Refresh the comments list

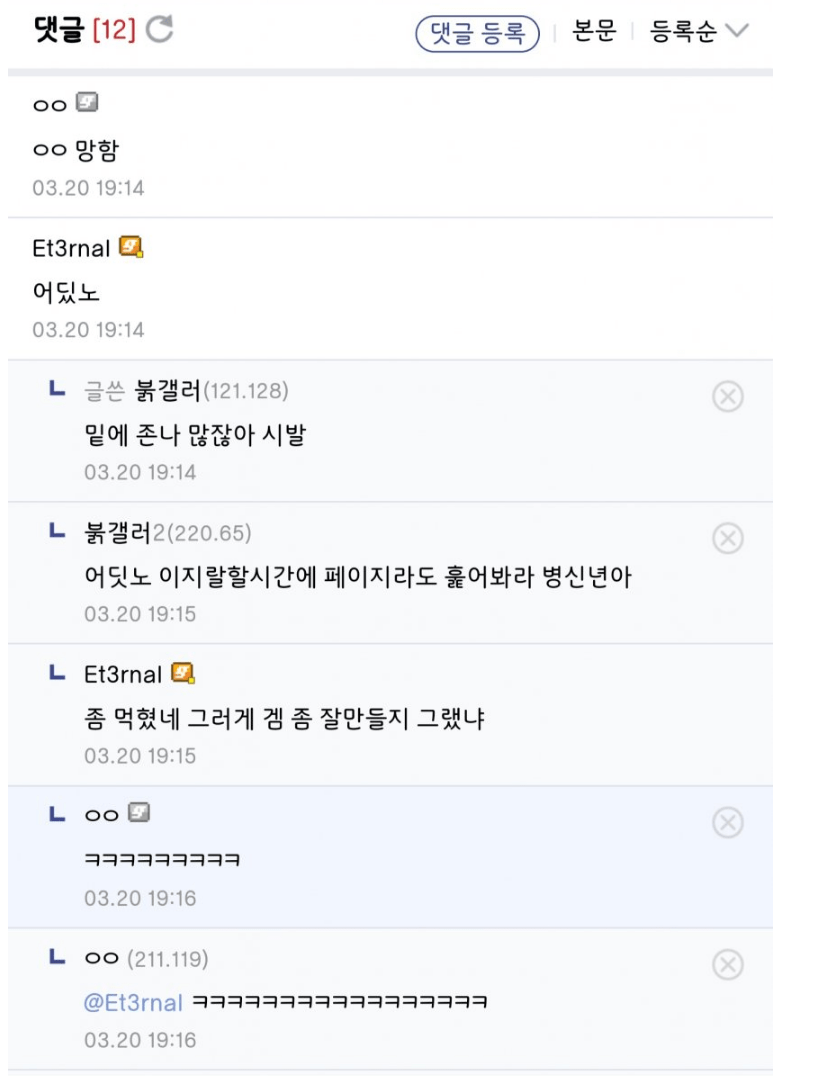point(159,31)
